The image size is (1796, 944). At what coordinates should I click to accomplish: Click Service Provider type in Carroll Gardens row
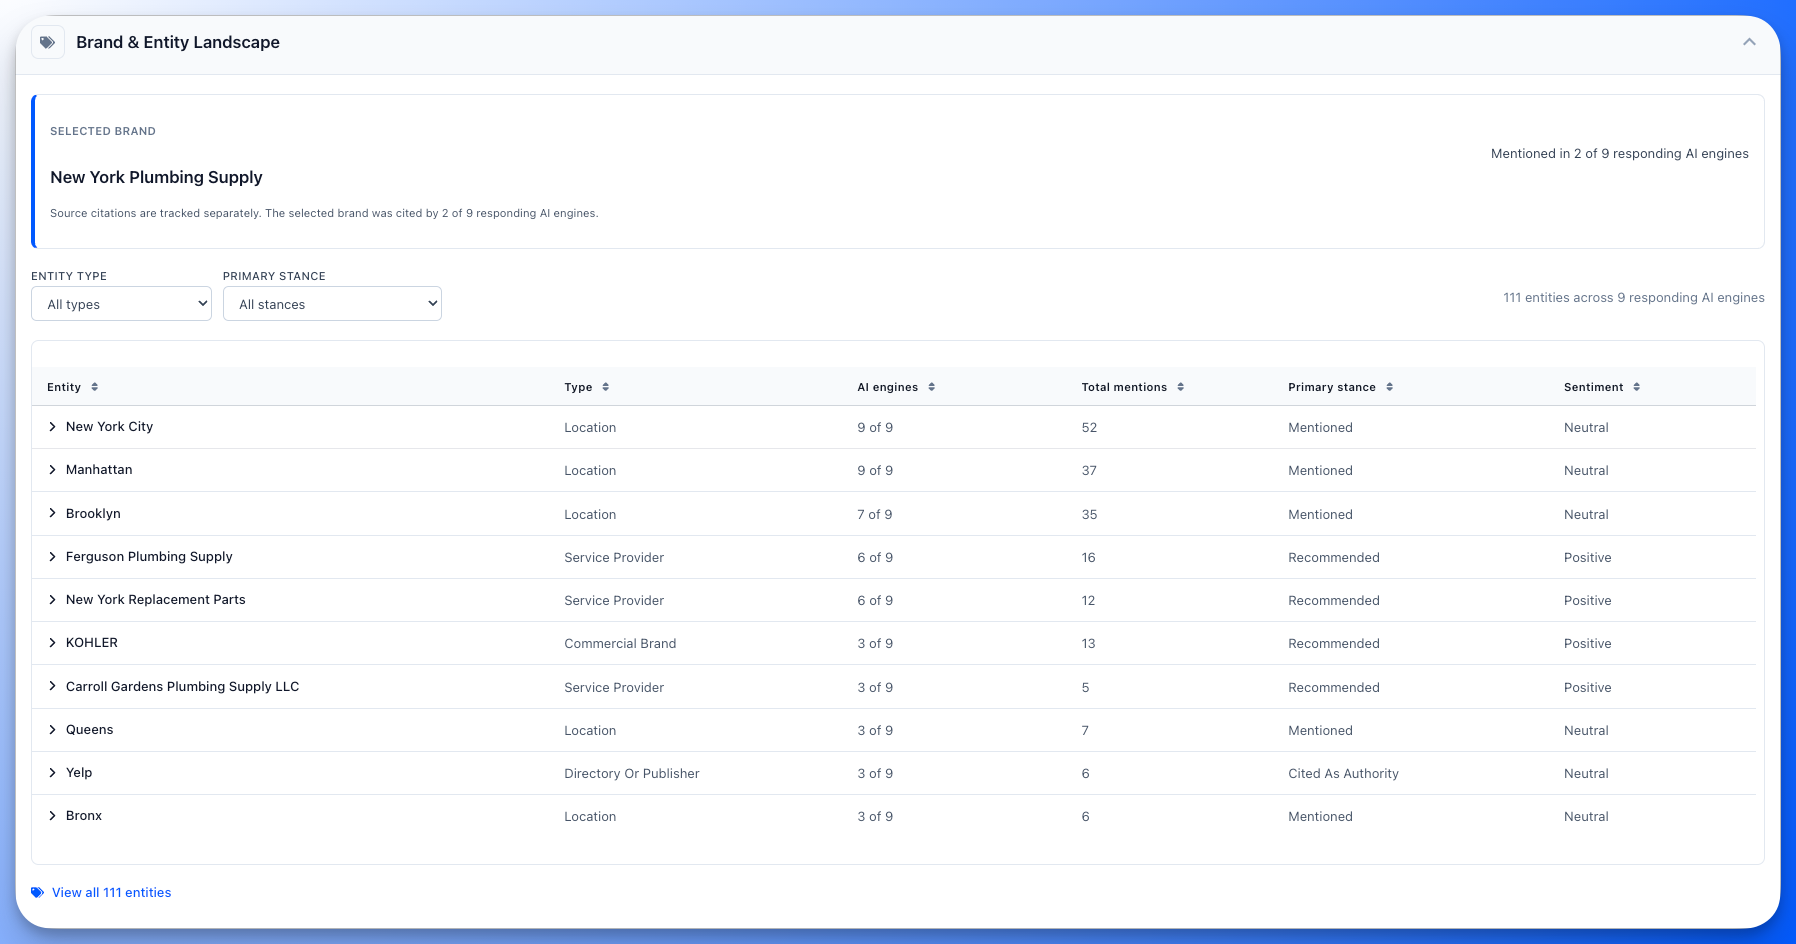pyautogui.click(x=614, y=688)
